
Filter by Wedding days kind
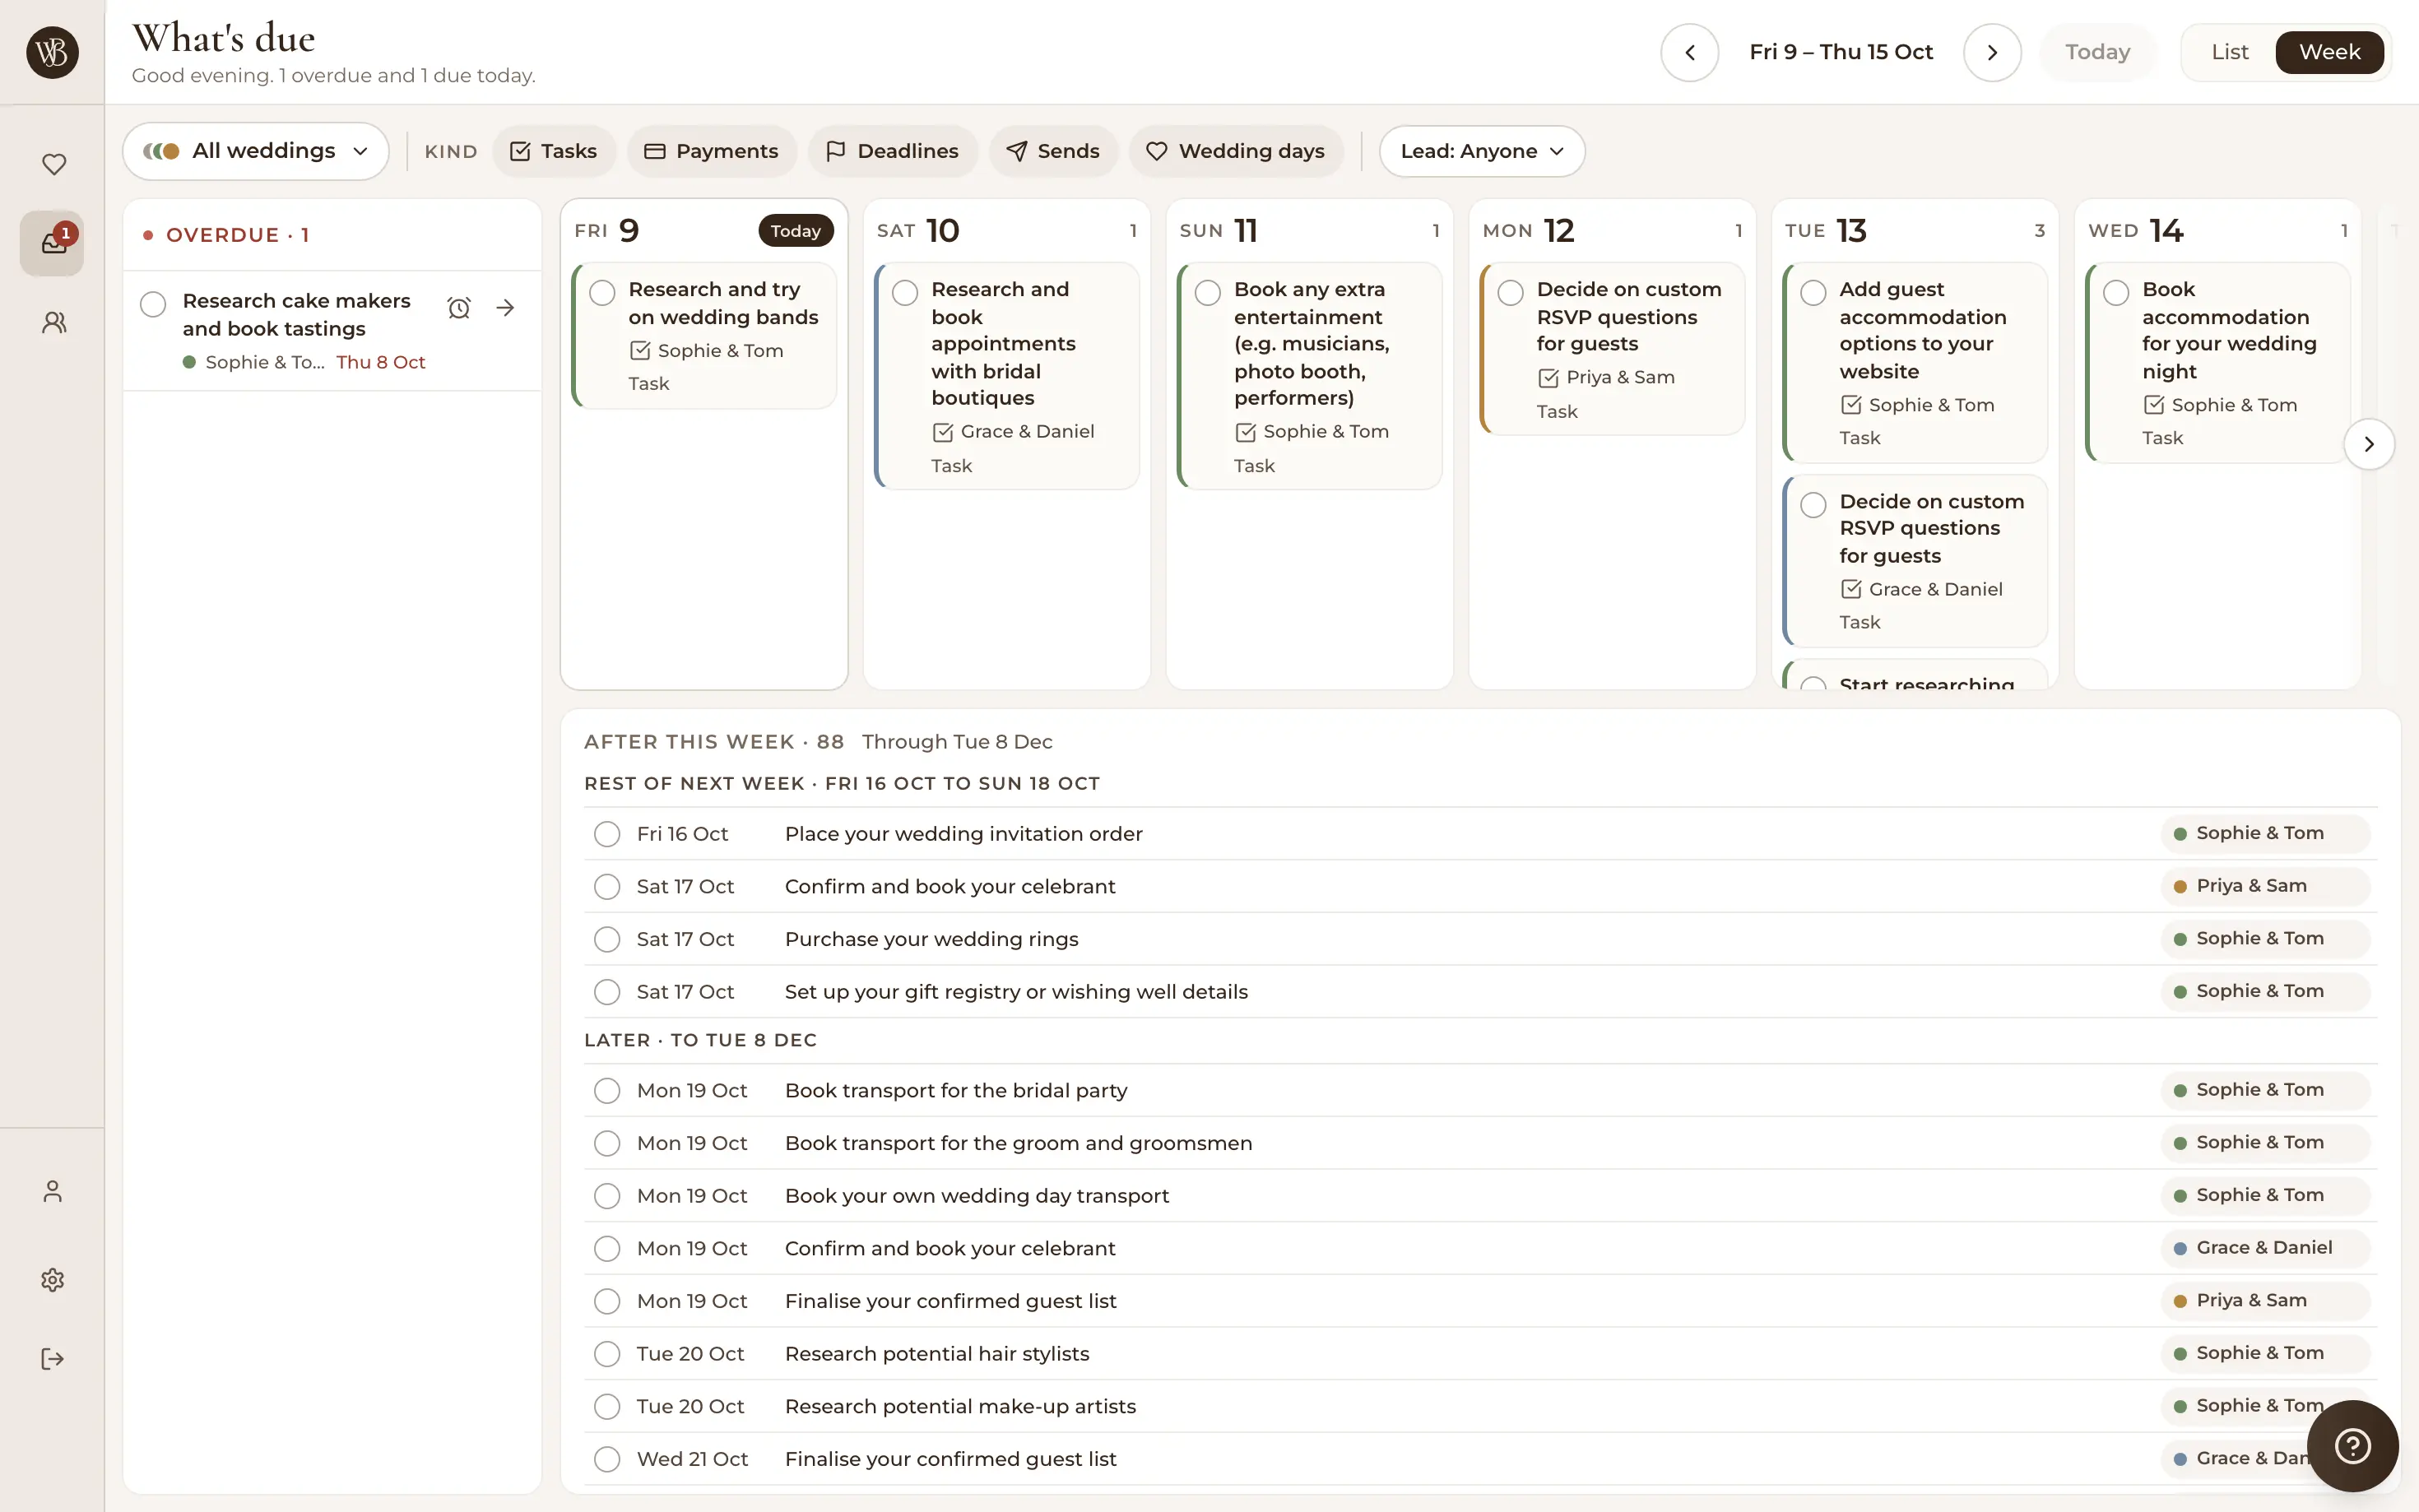[x=1236, y=151]
